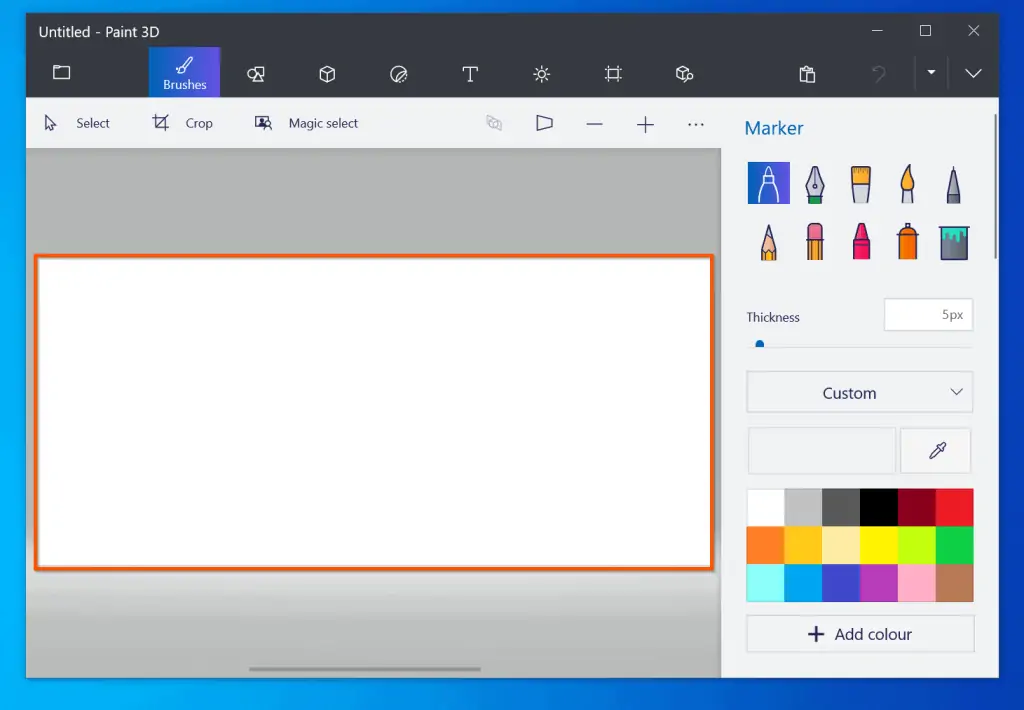Pick the red colour swatch
Screen dimensions: 1024x710
click(954, 507)
